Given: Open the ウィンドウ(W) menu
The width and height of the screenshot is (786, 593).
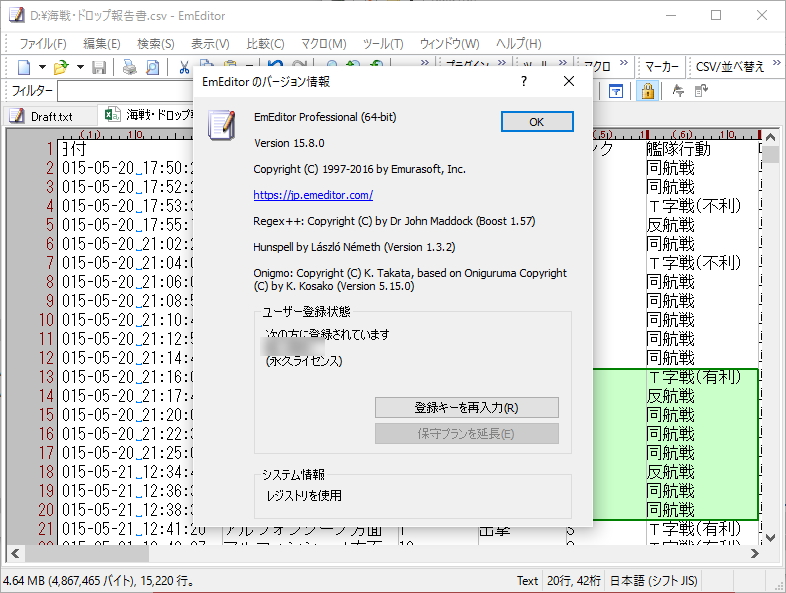Looking at the screenshot, I should [450, 44].
